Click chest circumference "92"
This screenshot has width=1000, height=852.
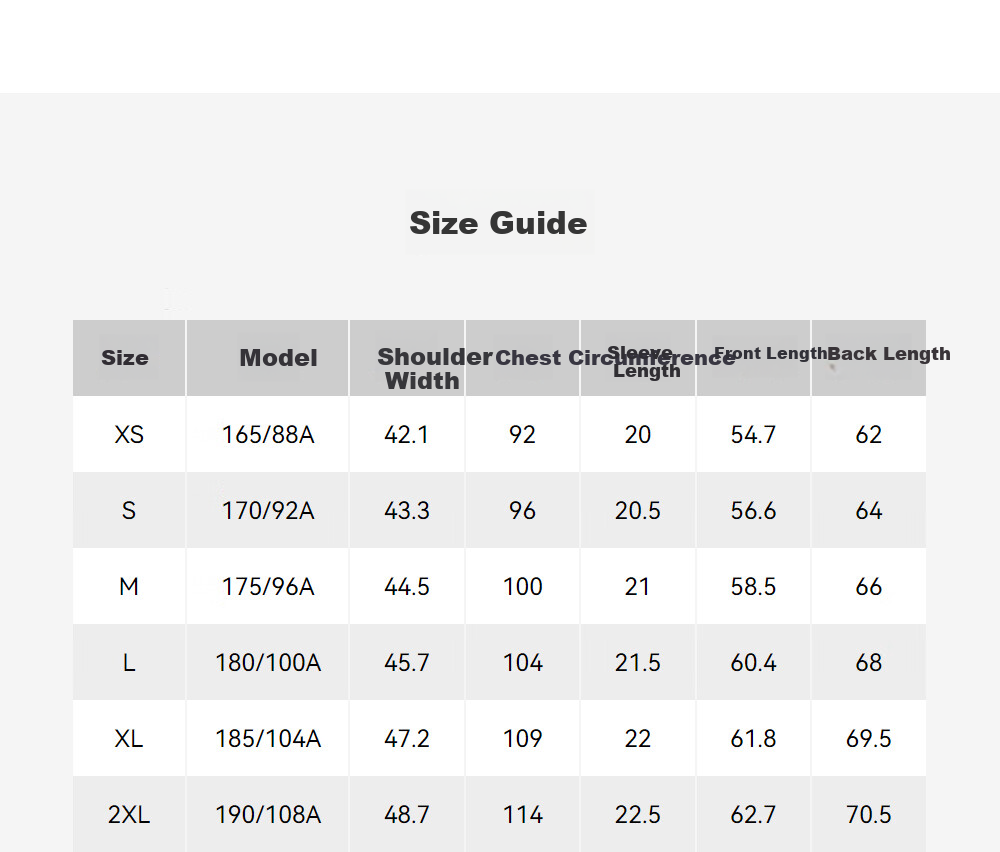pyautogui.click(x=522, y=434)
